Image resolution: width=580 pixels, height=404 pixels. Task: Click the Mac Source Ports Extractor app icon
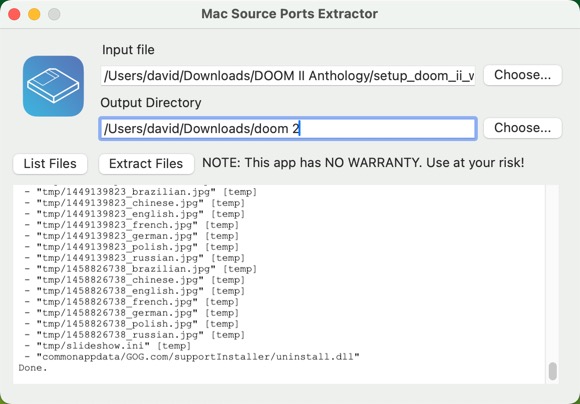click(53, 86)
